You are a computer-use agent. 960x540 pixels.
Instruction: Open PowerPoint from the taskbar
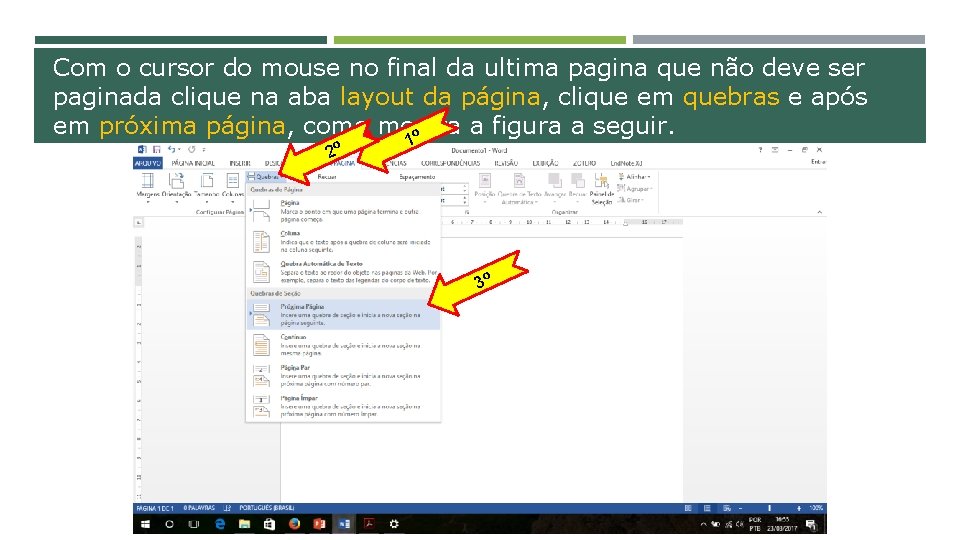(x=319, y=524)
